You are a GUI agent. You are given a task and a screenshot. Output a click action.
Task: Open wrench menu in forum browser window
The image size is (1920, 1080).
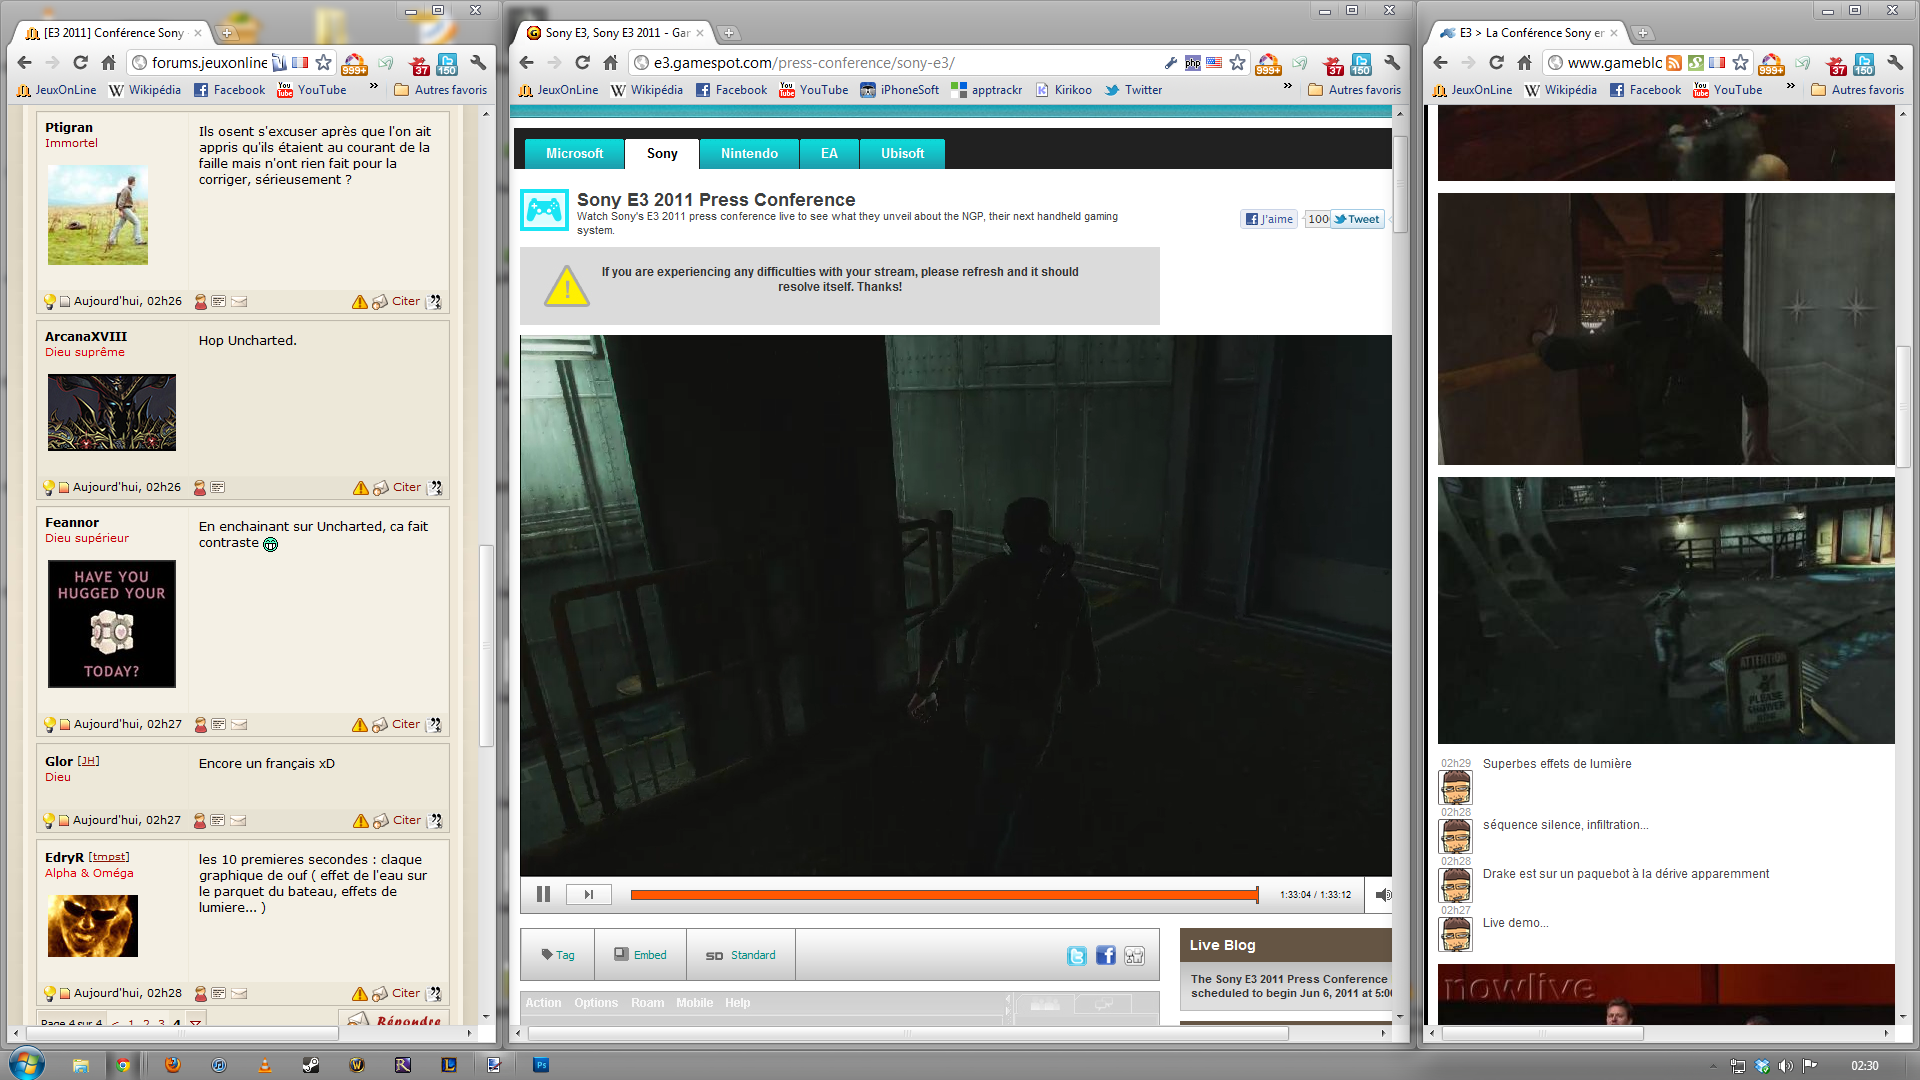[x=478, y=62]
